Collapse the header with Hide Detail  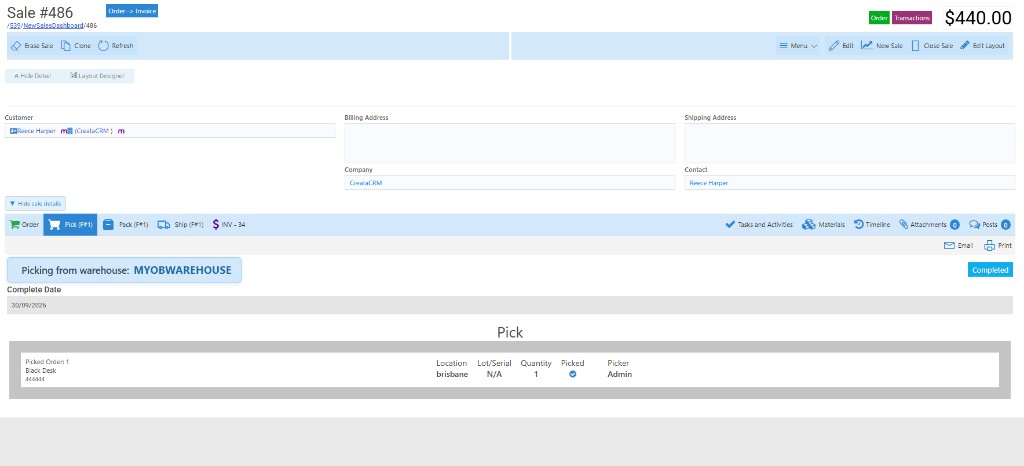[32, 76]
